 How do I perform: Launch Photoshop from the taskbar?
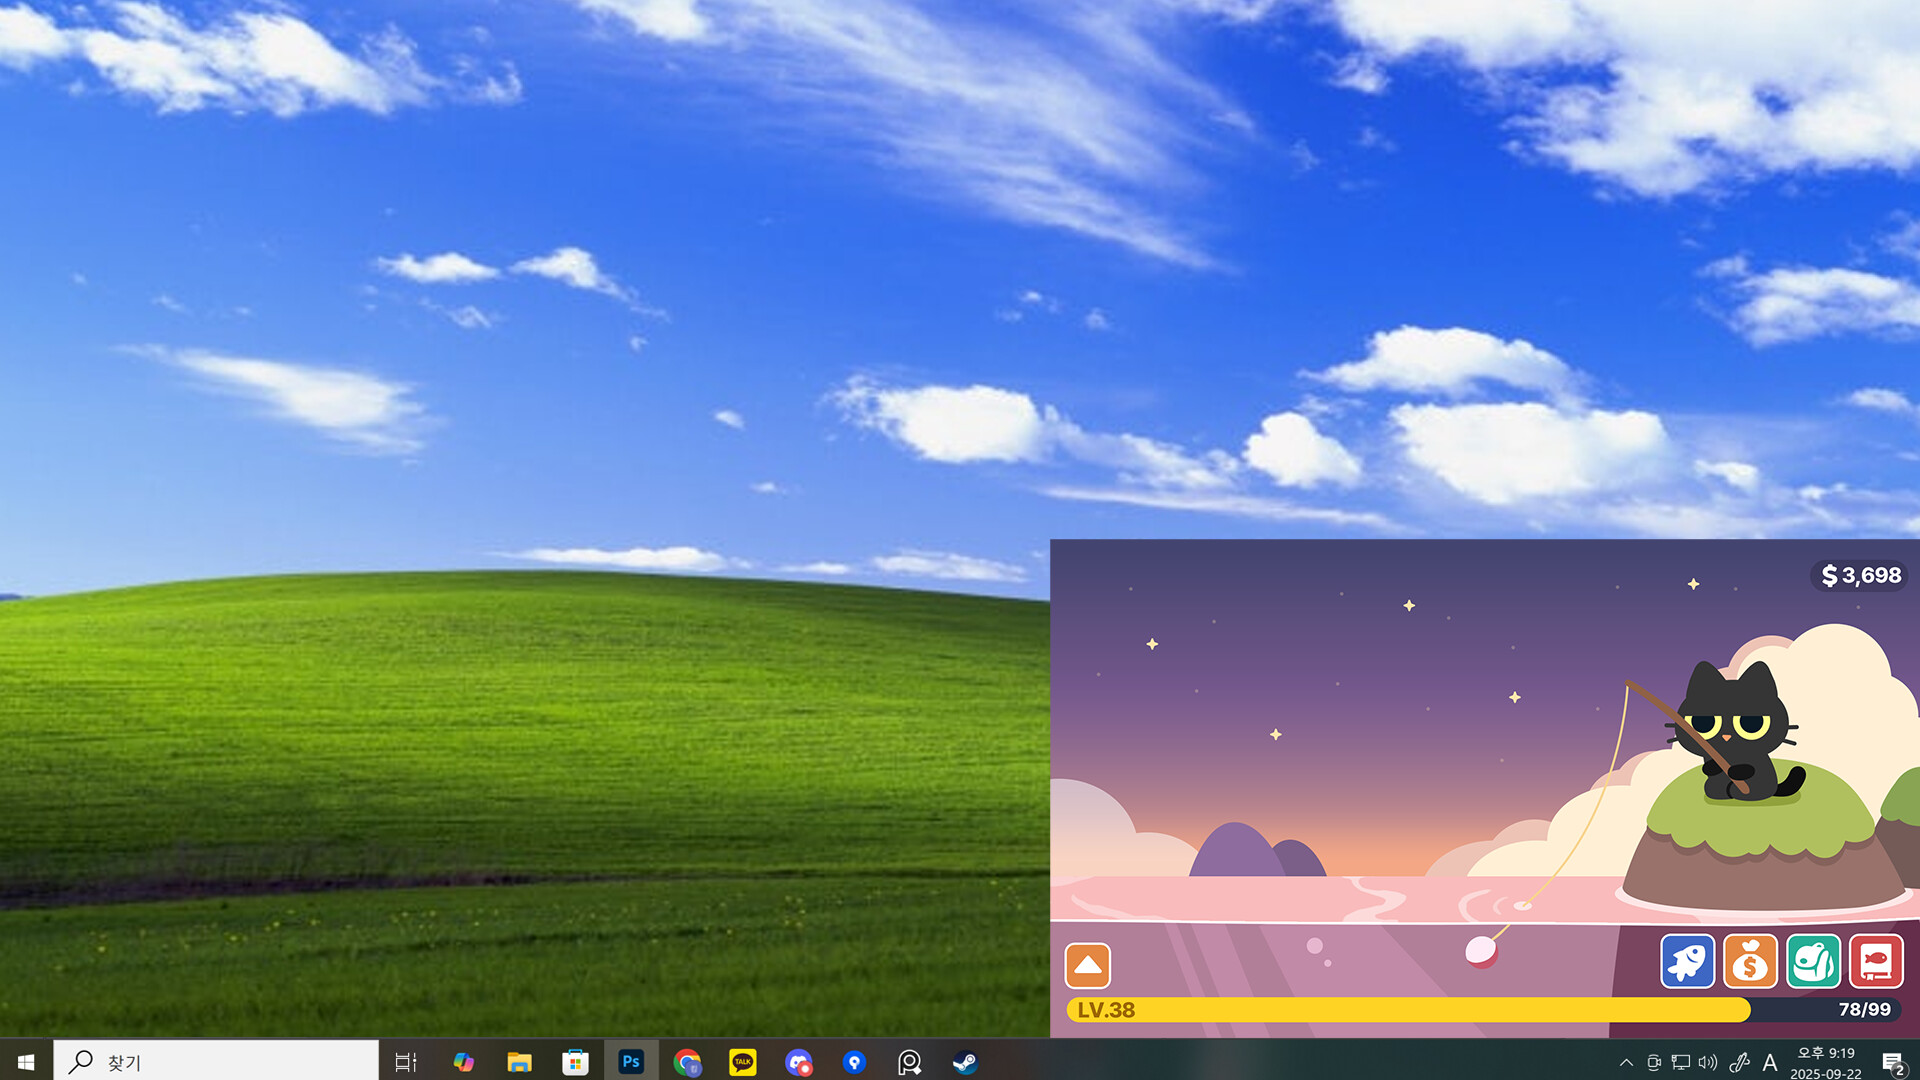click(630, 1062)
